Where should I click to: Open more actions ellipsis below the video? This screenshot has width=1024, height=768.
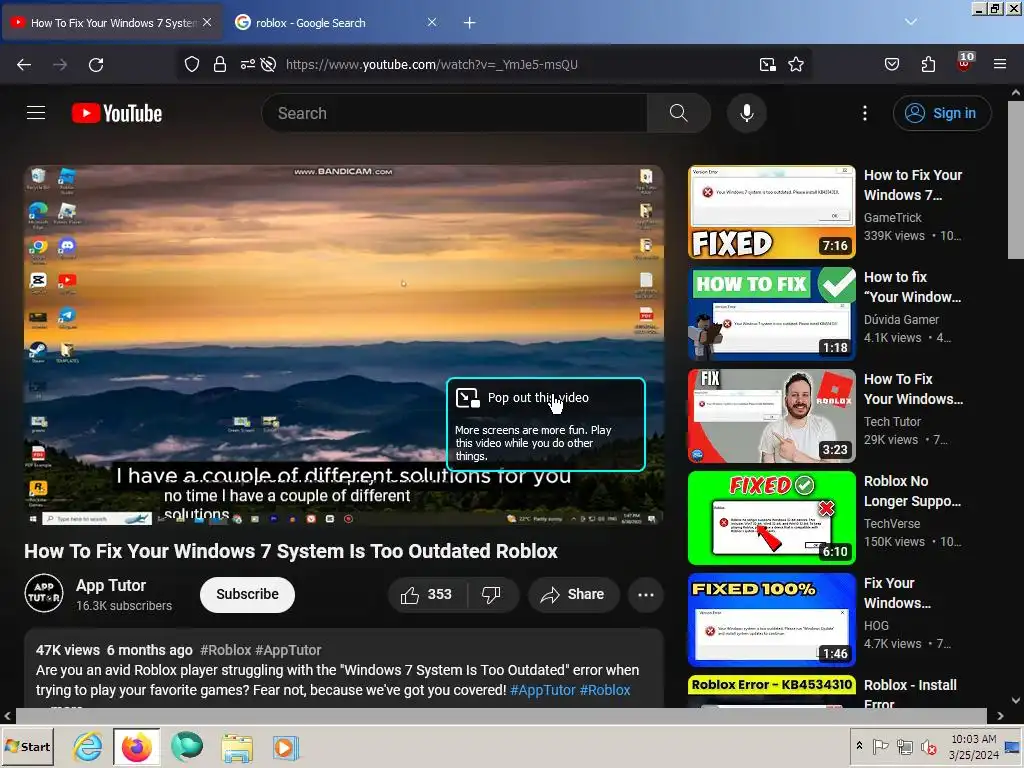pos(646,595)
